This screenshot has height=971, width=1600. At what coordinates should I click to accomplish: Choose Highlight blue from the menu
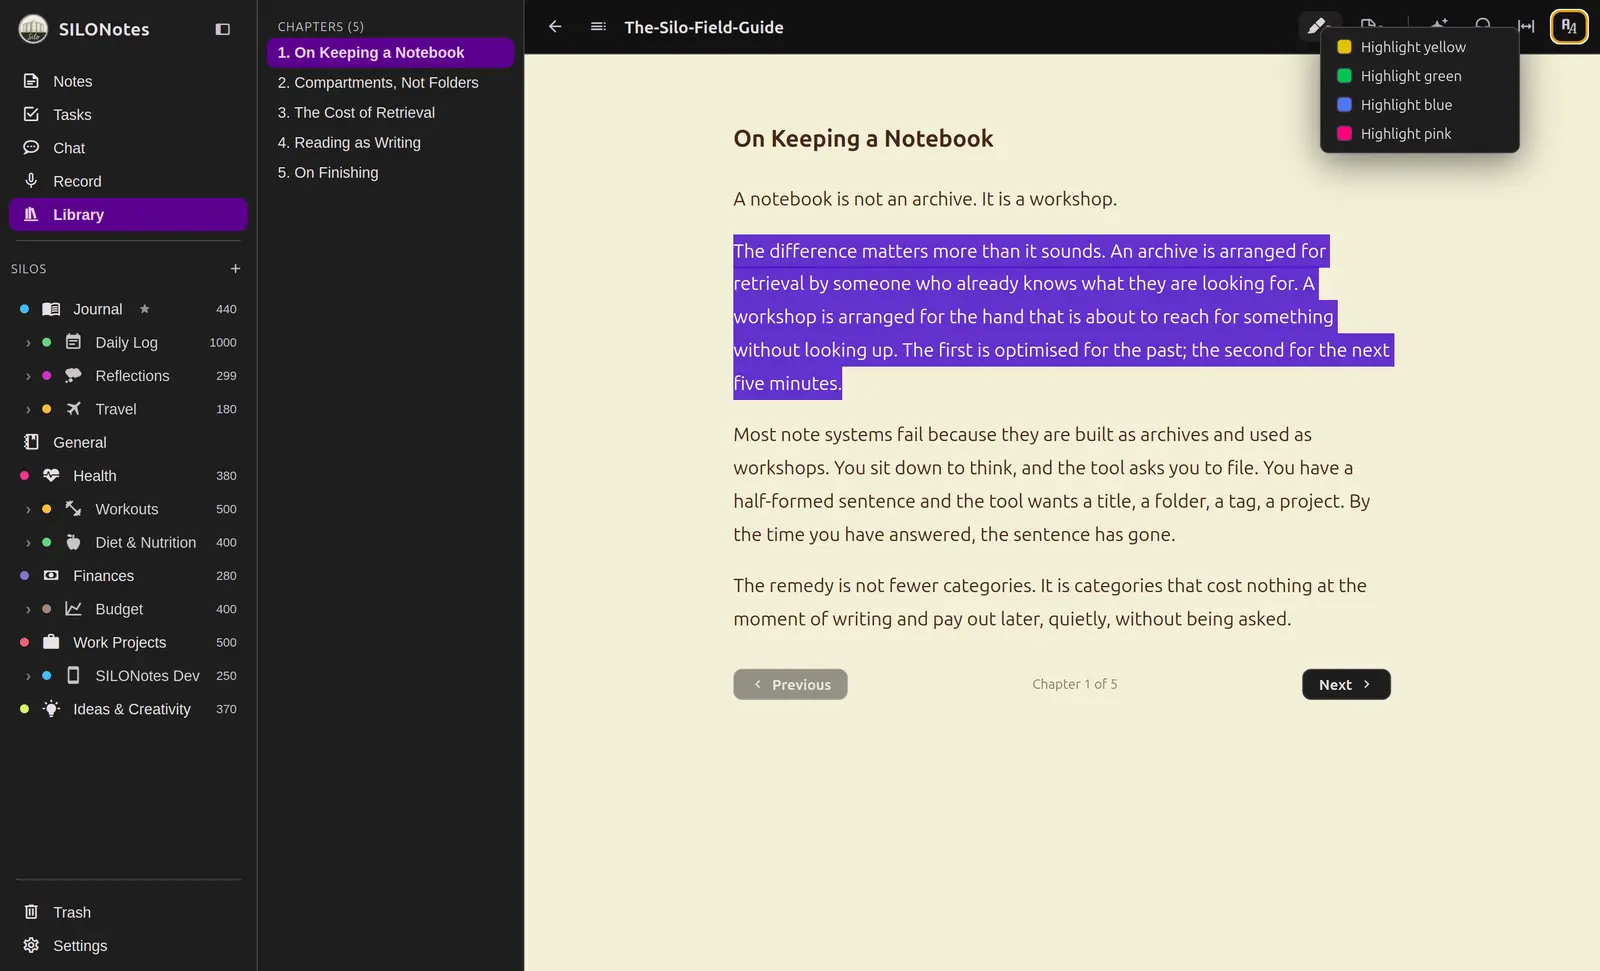(x=1420, y=105)
